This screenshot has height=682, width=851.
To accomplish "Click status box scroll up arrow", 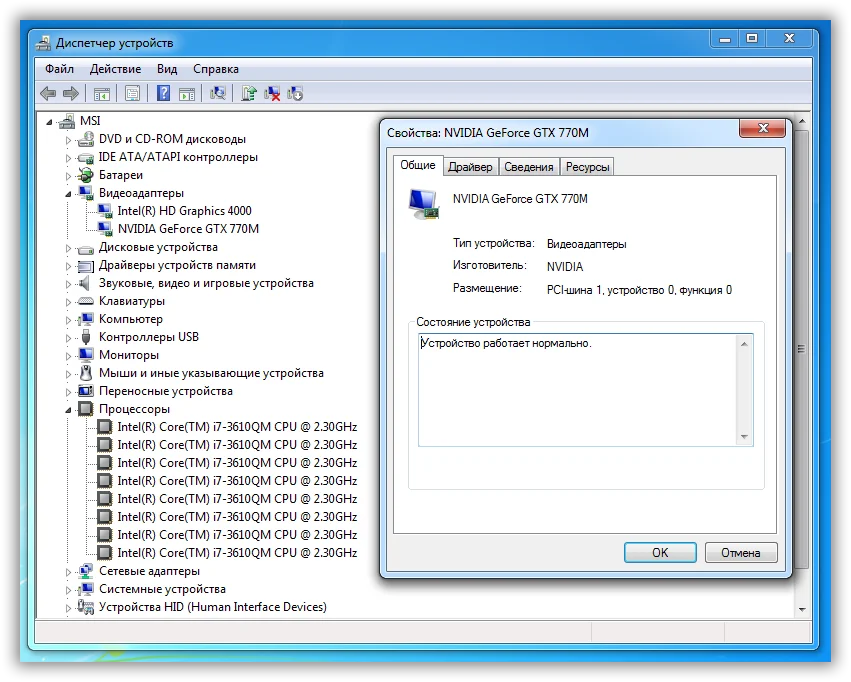I will click(744, 344).
